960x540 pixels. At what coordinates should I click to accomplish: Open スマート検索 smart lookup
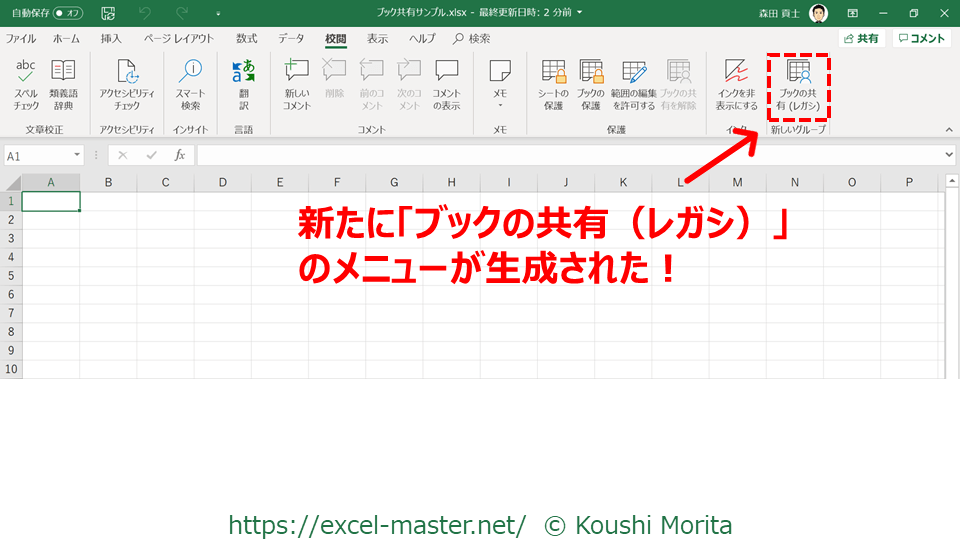point(190,84)
